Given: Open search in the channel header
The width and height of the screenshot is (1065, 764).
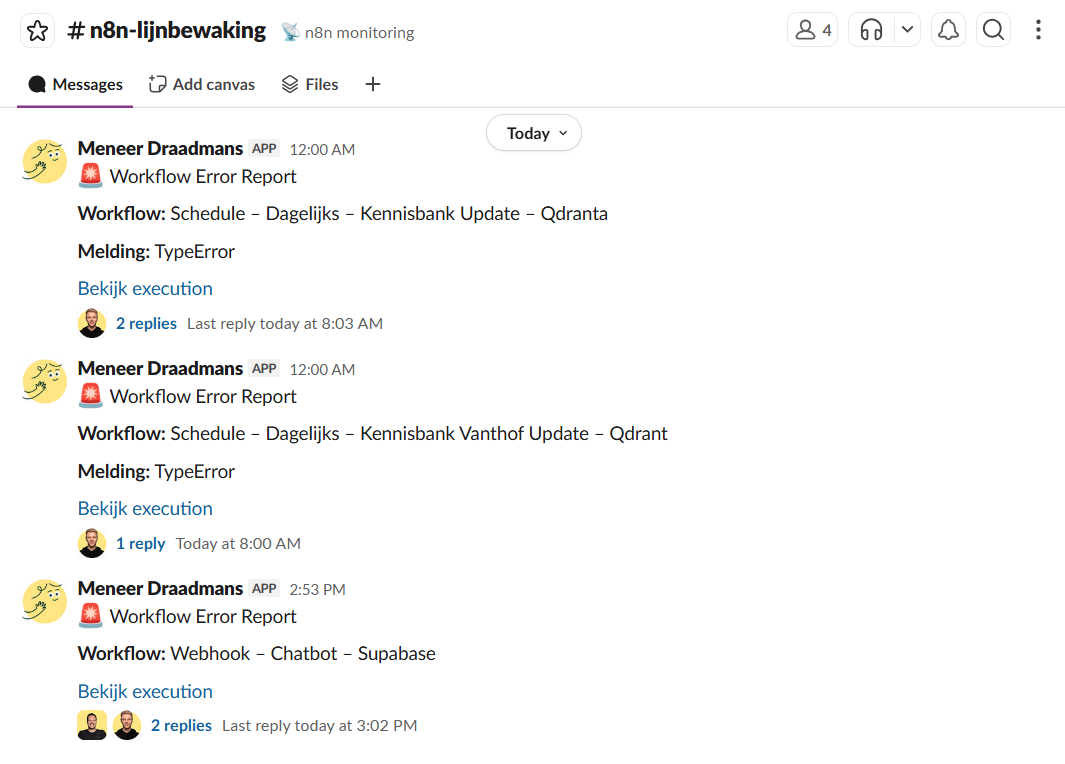Looking at the screenshot, I should click(x=993, y=29).
